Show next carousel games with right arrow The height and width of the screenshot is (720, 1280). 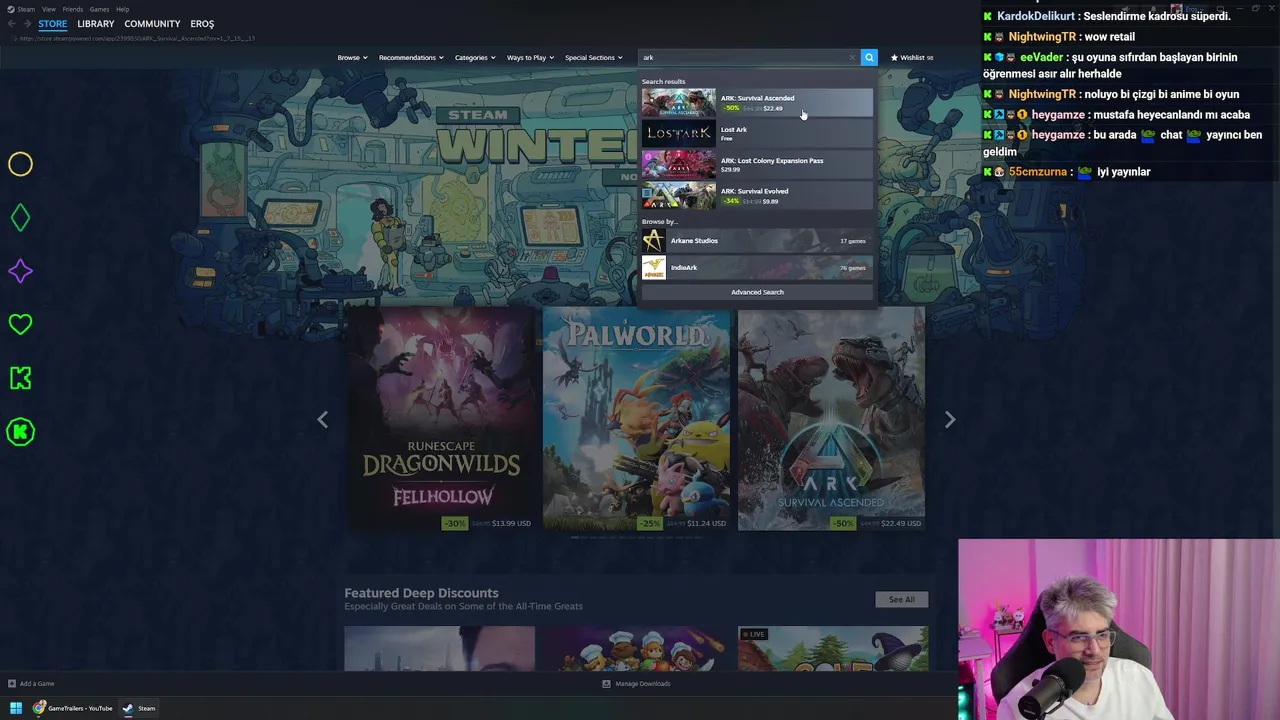(x=950, y=420)
